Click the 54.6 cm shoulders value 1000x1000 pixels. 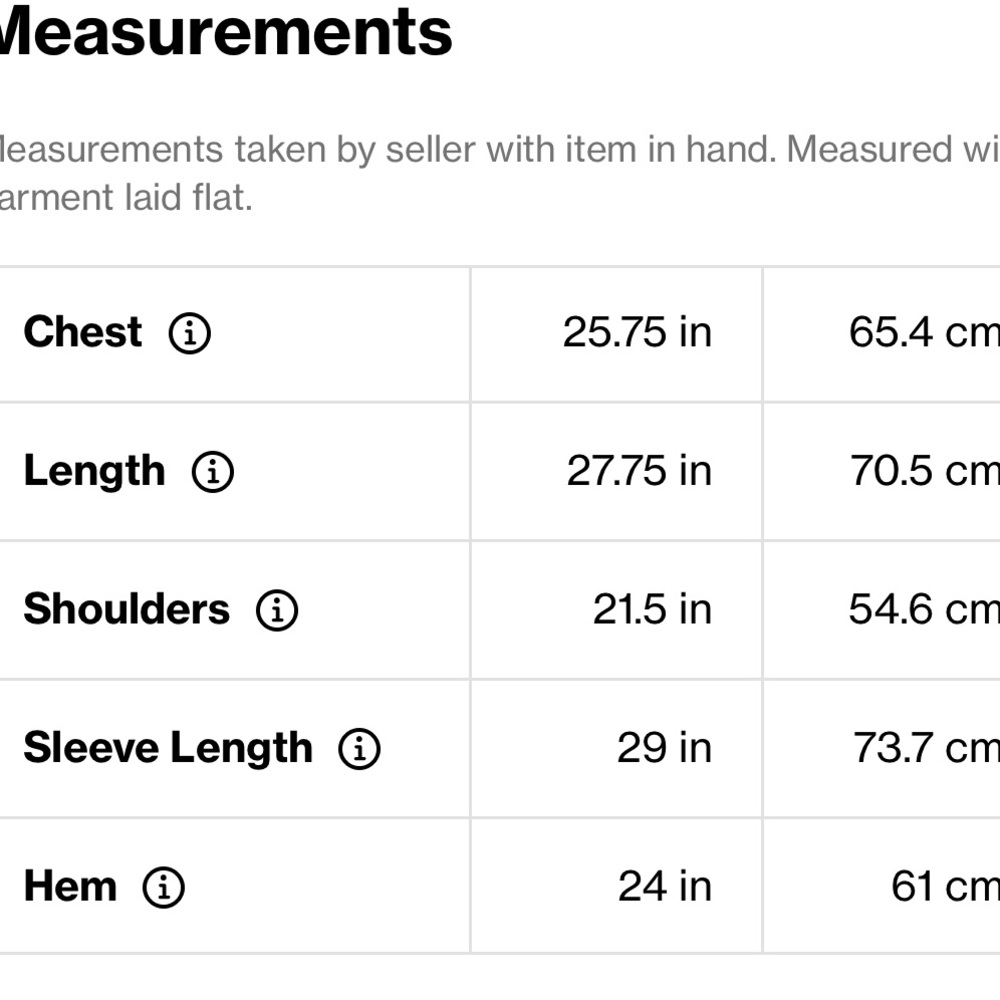point(924,609)
